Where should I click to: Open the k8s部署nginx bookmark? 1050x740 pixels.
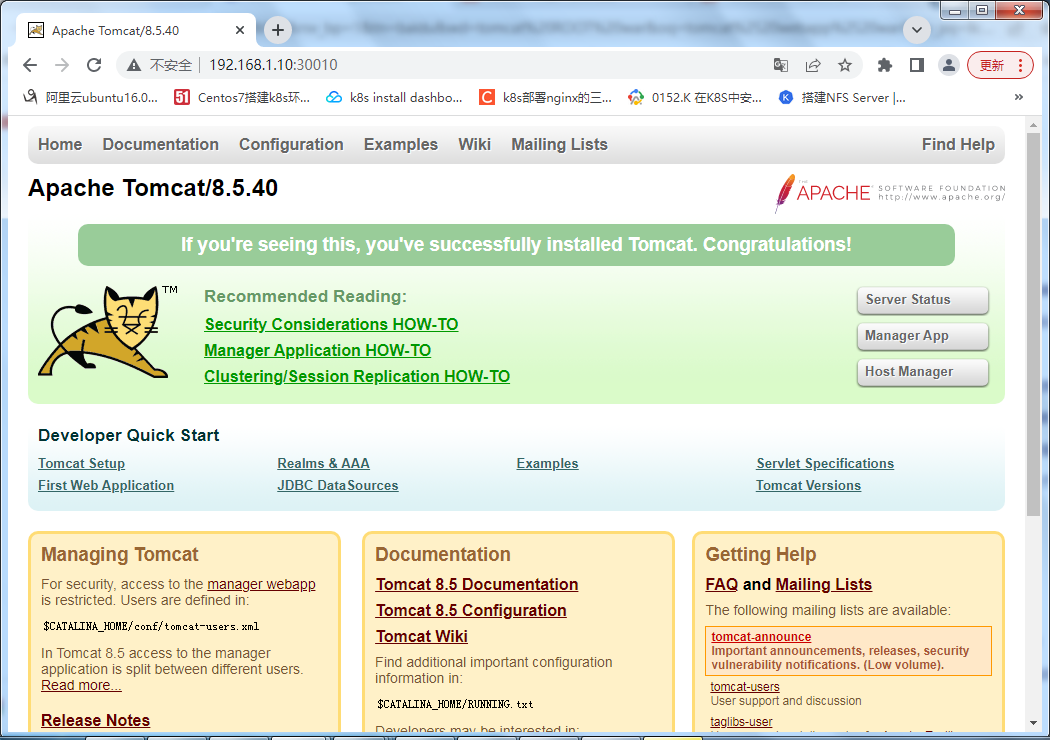546,98
